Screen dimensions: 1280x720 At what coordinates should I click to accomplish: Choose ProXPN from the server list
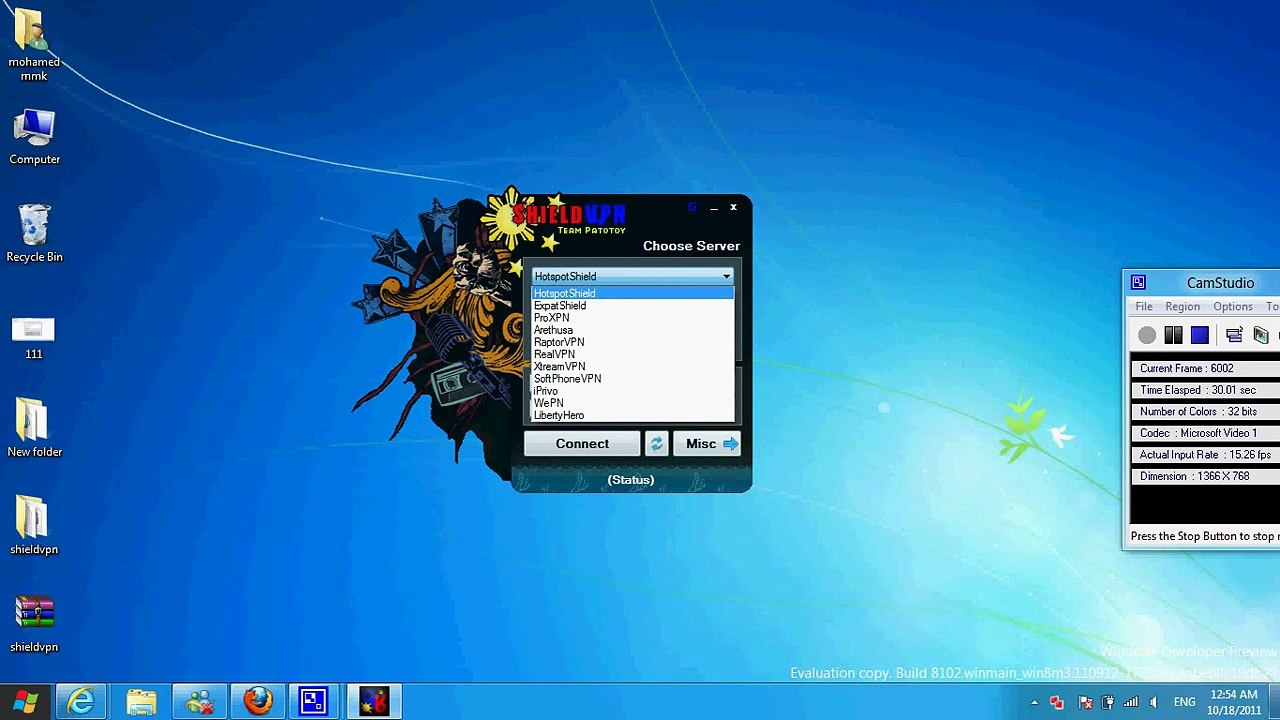click(632, 318)
